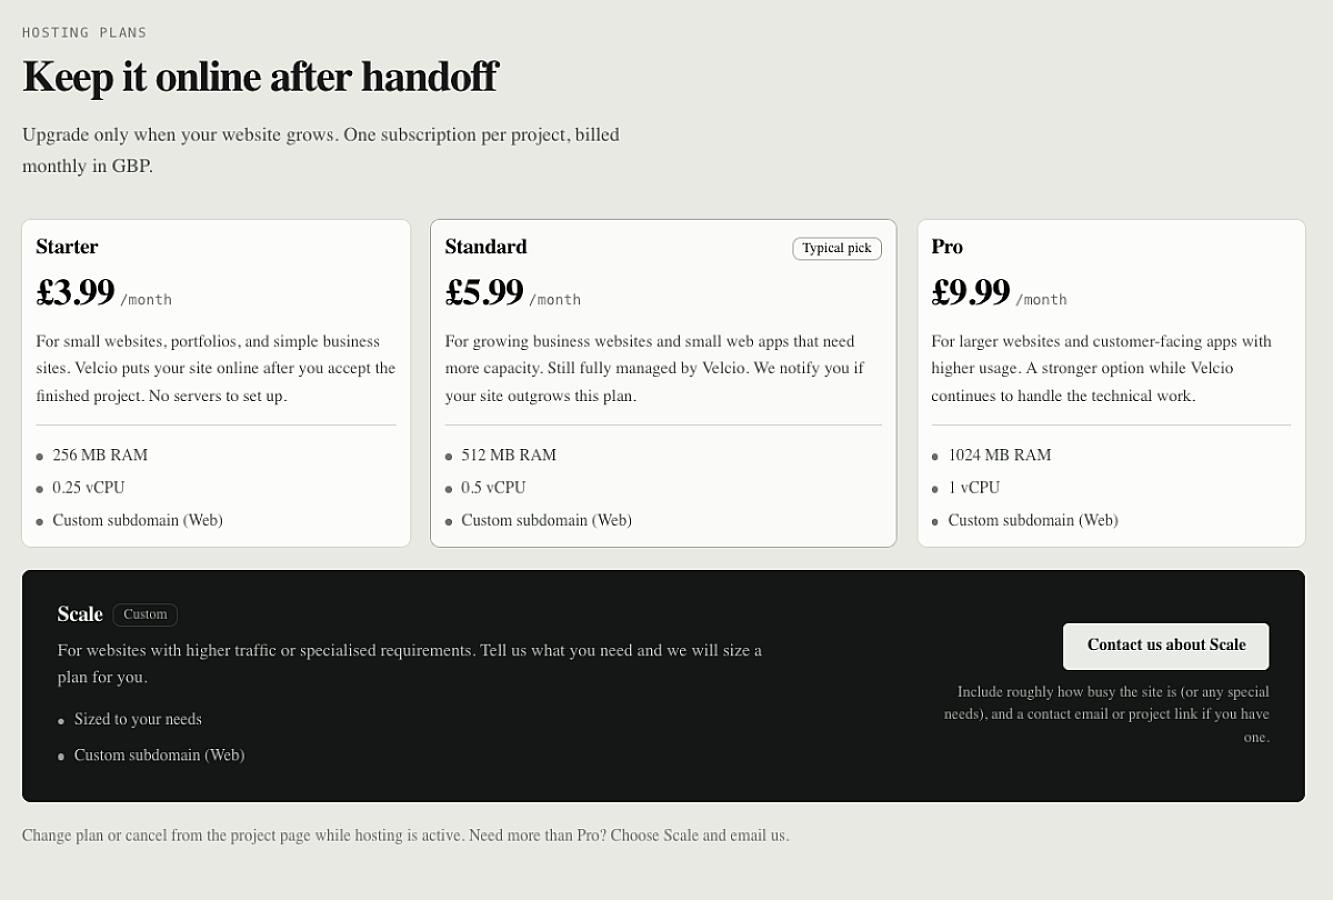Click the £5.99 Standard price
The width and height of the screenshot is (1333, 900).
(x=484, y=292)
